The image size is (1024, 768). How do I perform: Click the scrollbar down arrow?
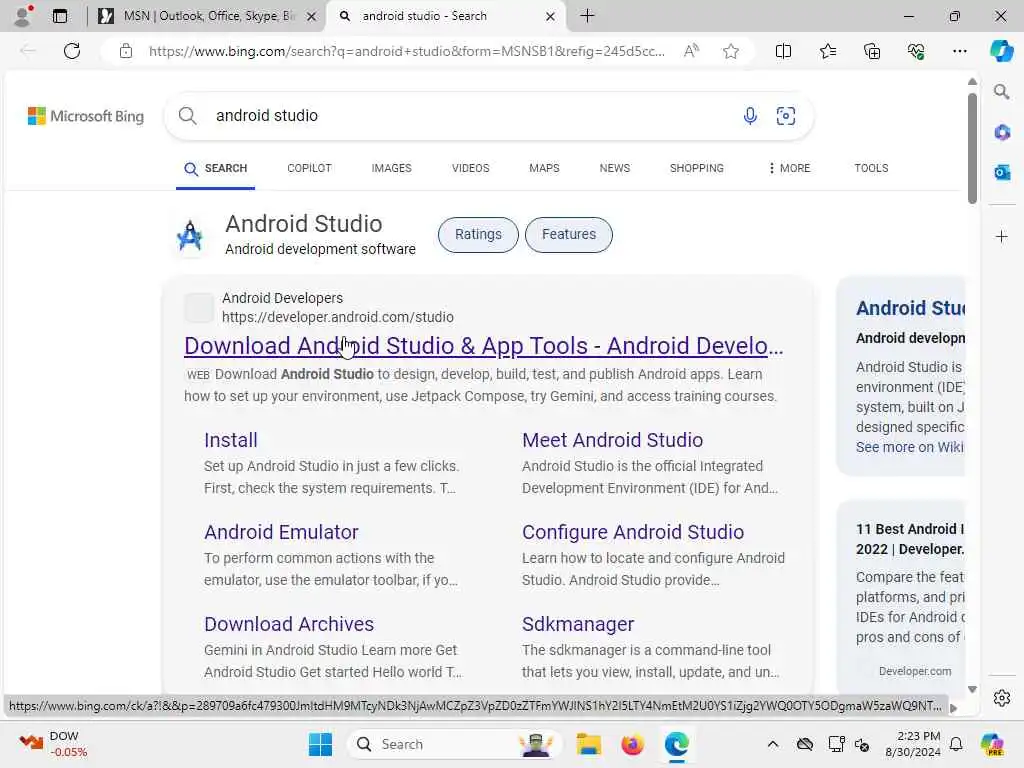pos(972,689)
